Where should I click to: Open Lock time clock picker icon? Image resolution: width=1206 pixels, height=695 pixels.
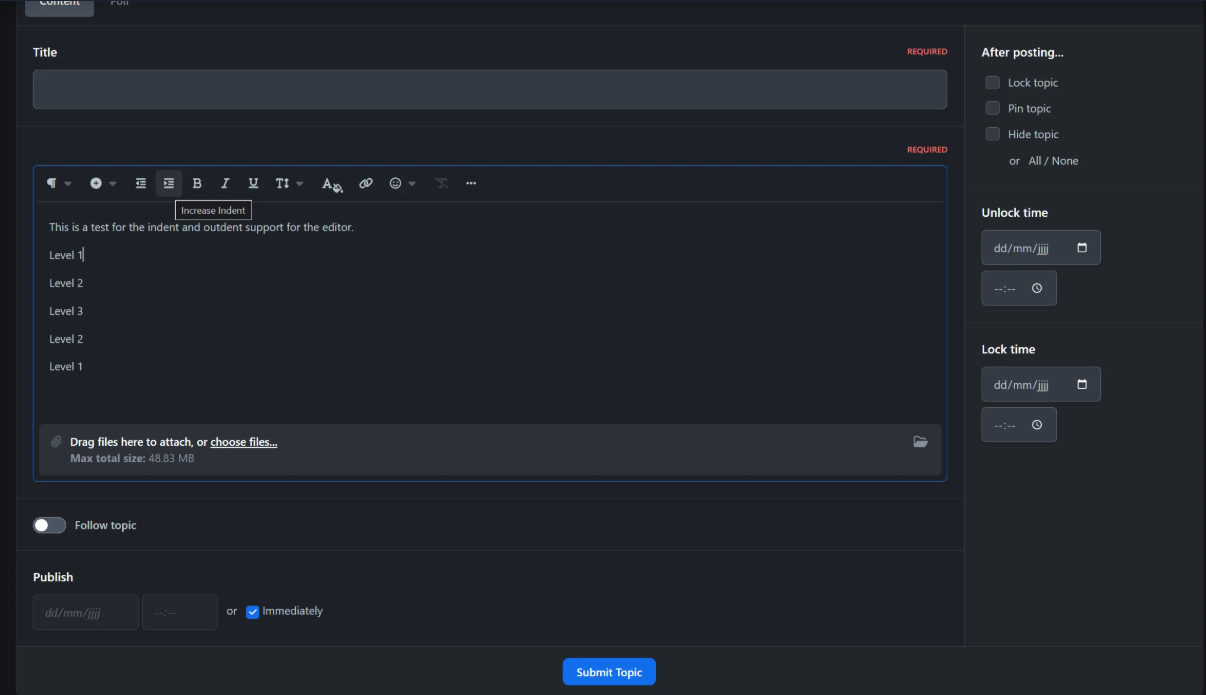click(x=1037, y=425)
